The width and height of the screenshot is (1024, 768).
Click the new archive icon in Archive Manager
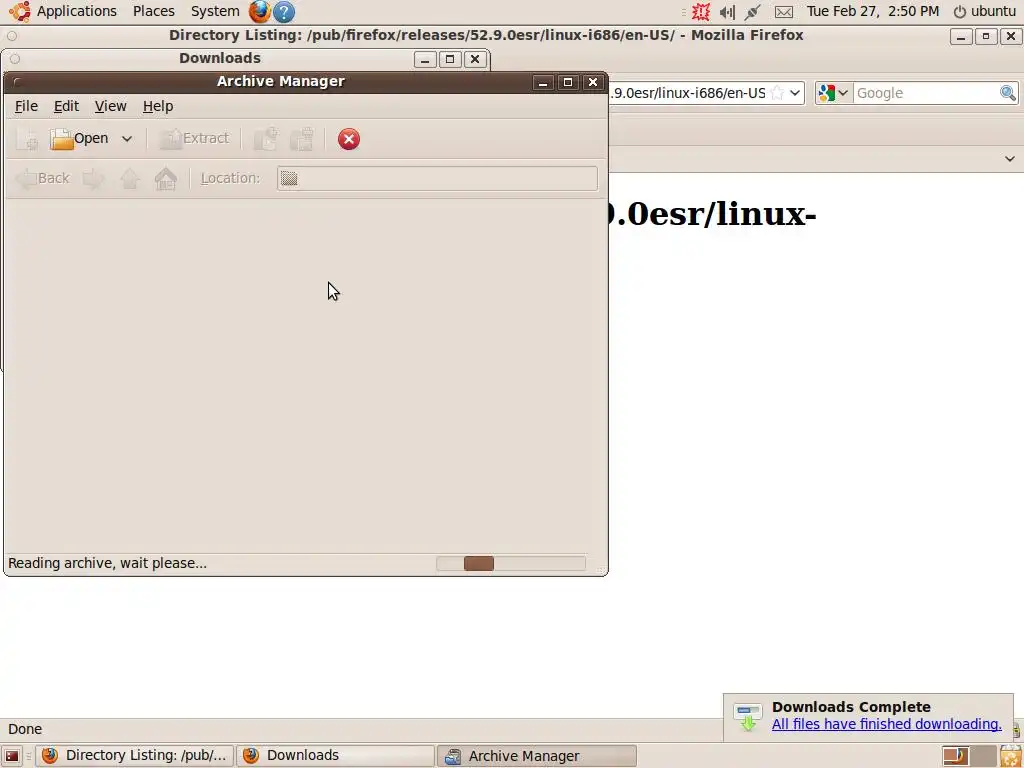pyautogui.click(x=28, y=139)
